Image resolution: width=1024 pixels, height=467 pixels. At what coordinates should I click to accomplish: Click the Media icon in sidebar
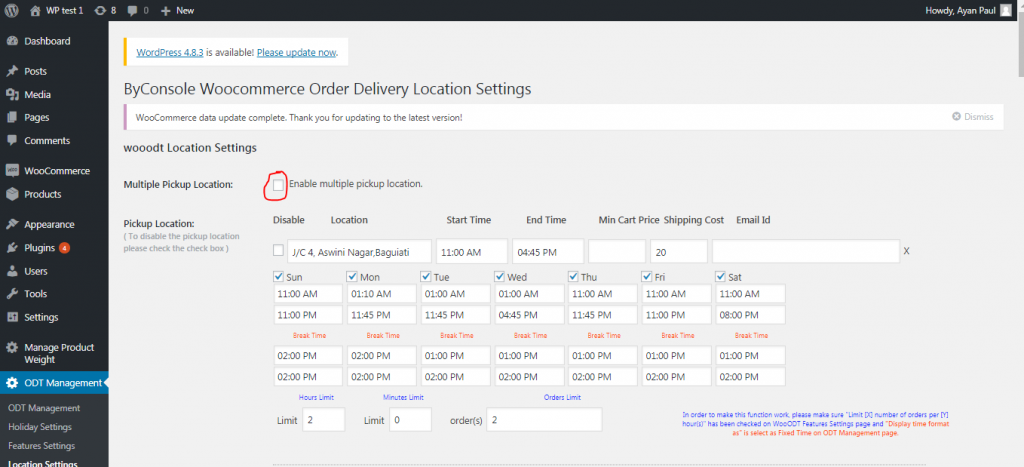pyautogui.click(x=12, y=95)
